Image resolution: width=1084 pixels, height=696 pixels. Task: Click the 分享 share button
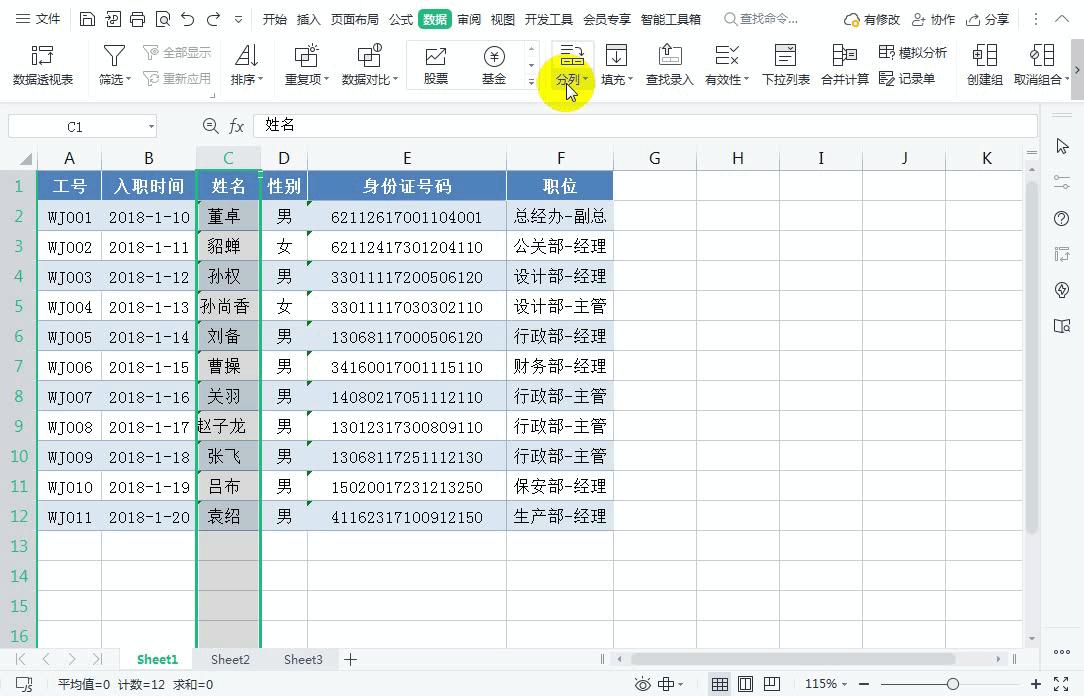click(x=989, y=18)
